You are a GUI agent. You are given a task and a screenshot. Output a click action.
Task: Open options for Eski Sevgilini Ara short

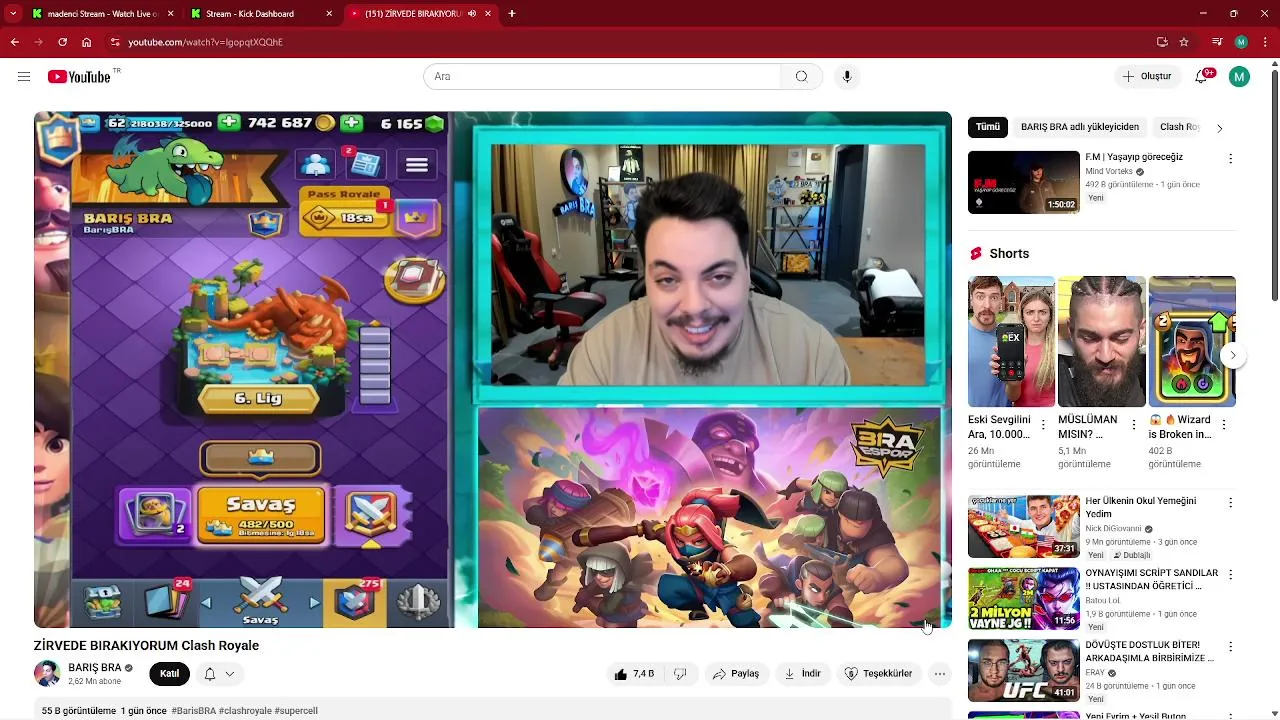click(x=1043, y=425)
